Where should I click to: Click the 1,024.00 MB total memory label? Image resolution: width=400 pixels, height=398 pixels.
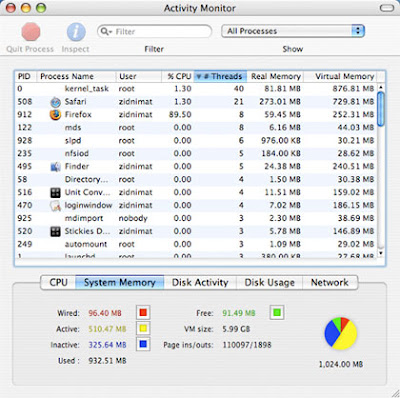coord(341,364)
